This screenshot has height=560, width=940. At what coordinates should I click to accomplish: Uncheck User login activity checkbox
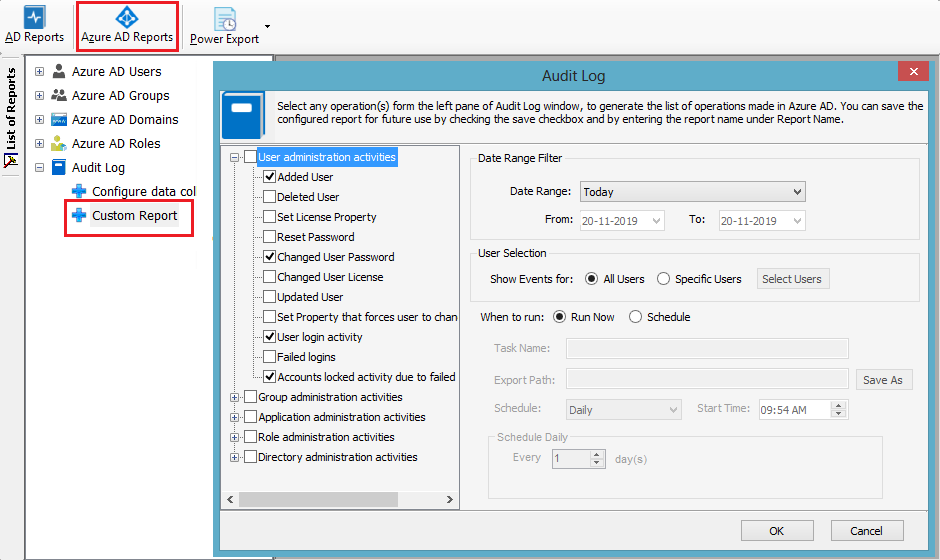coord(270,337)
